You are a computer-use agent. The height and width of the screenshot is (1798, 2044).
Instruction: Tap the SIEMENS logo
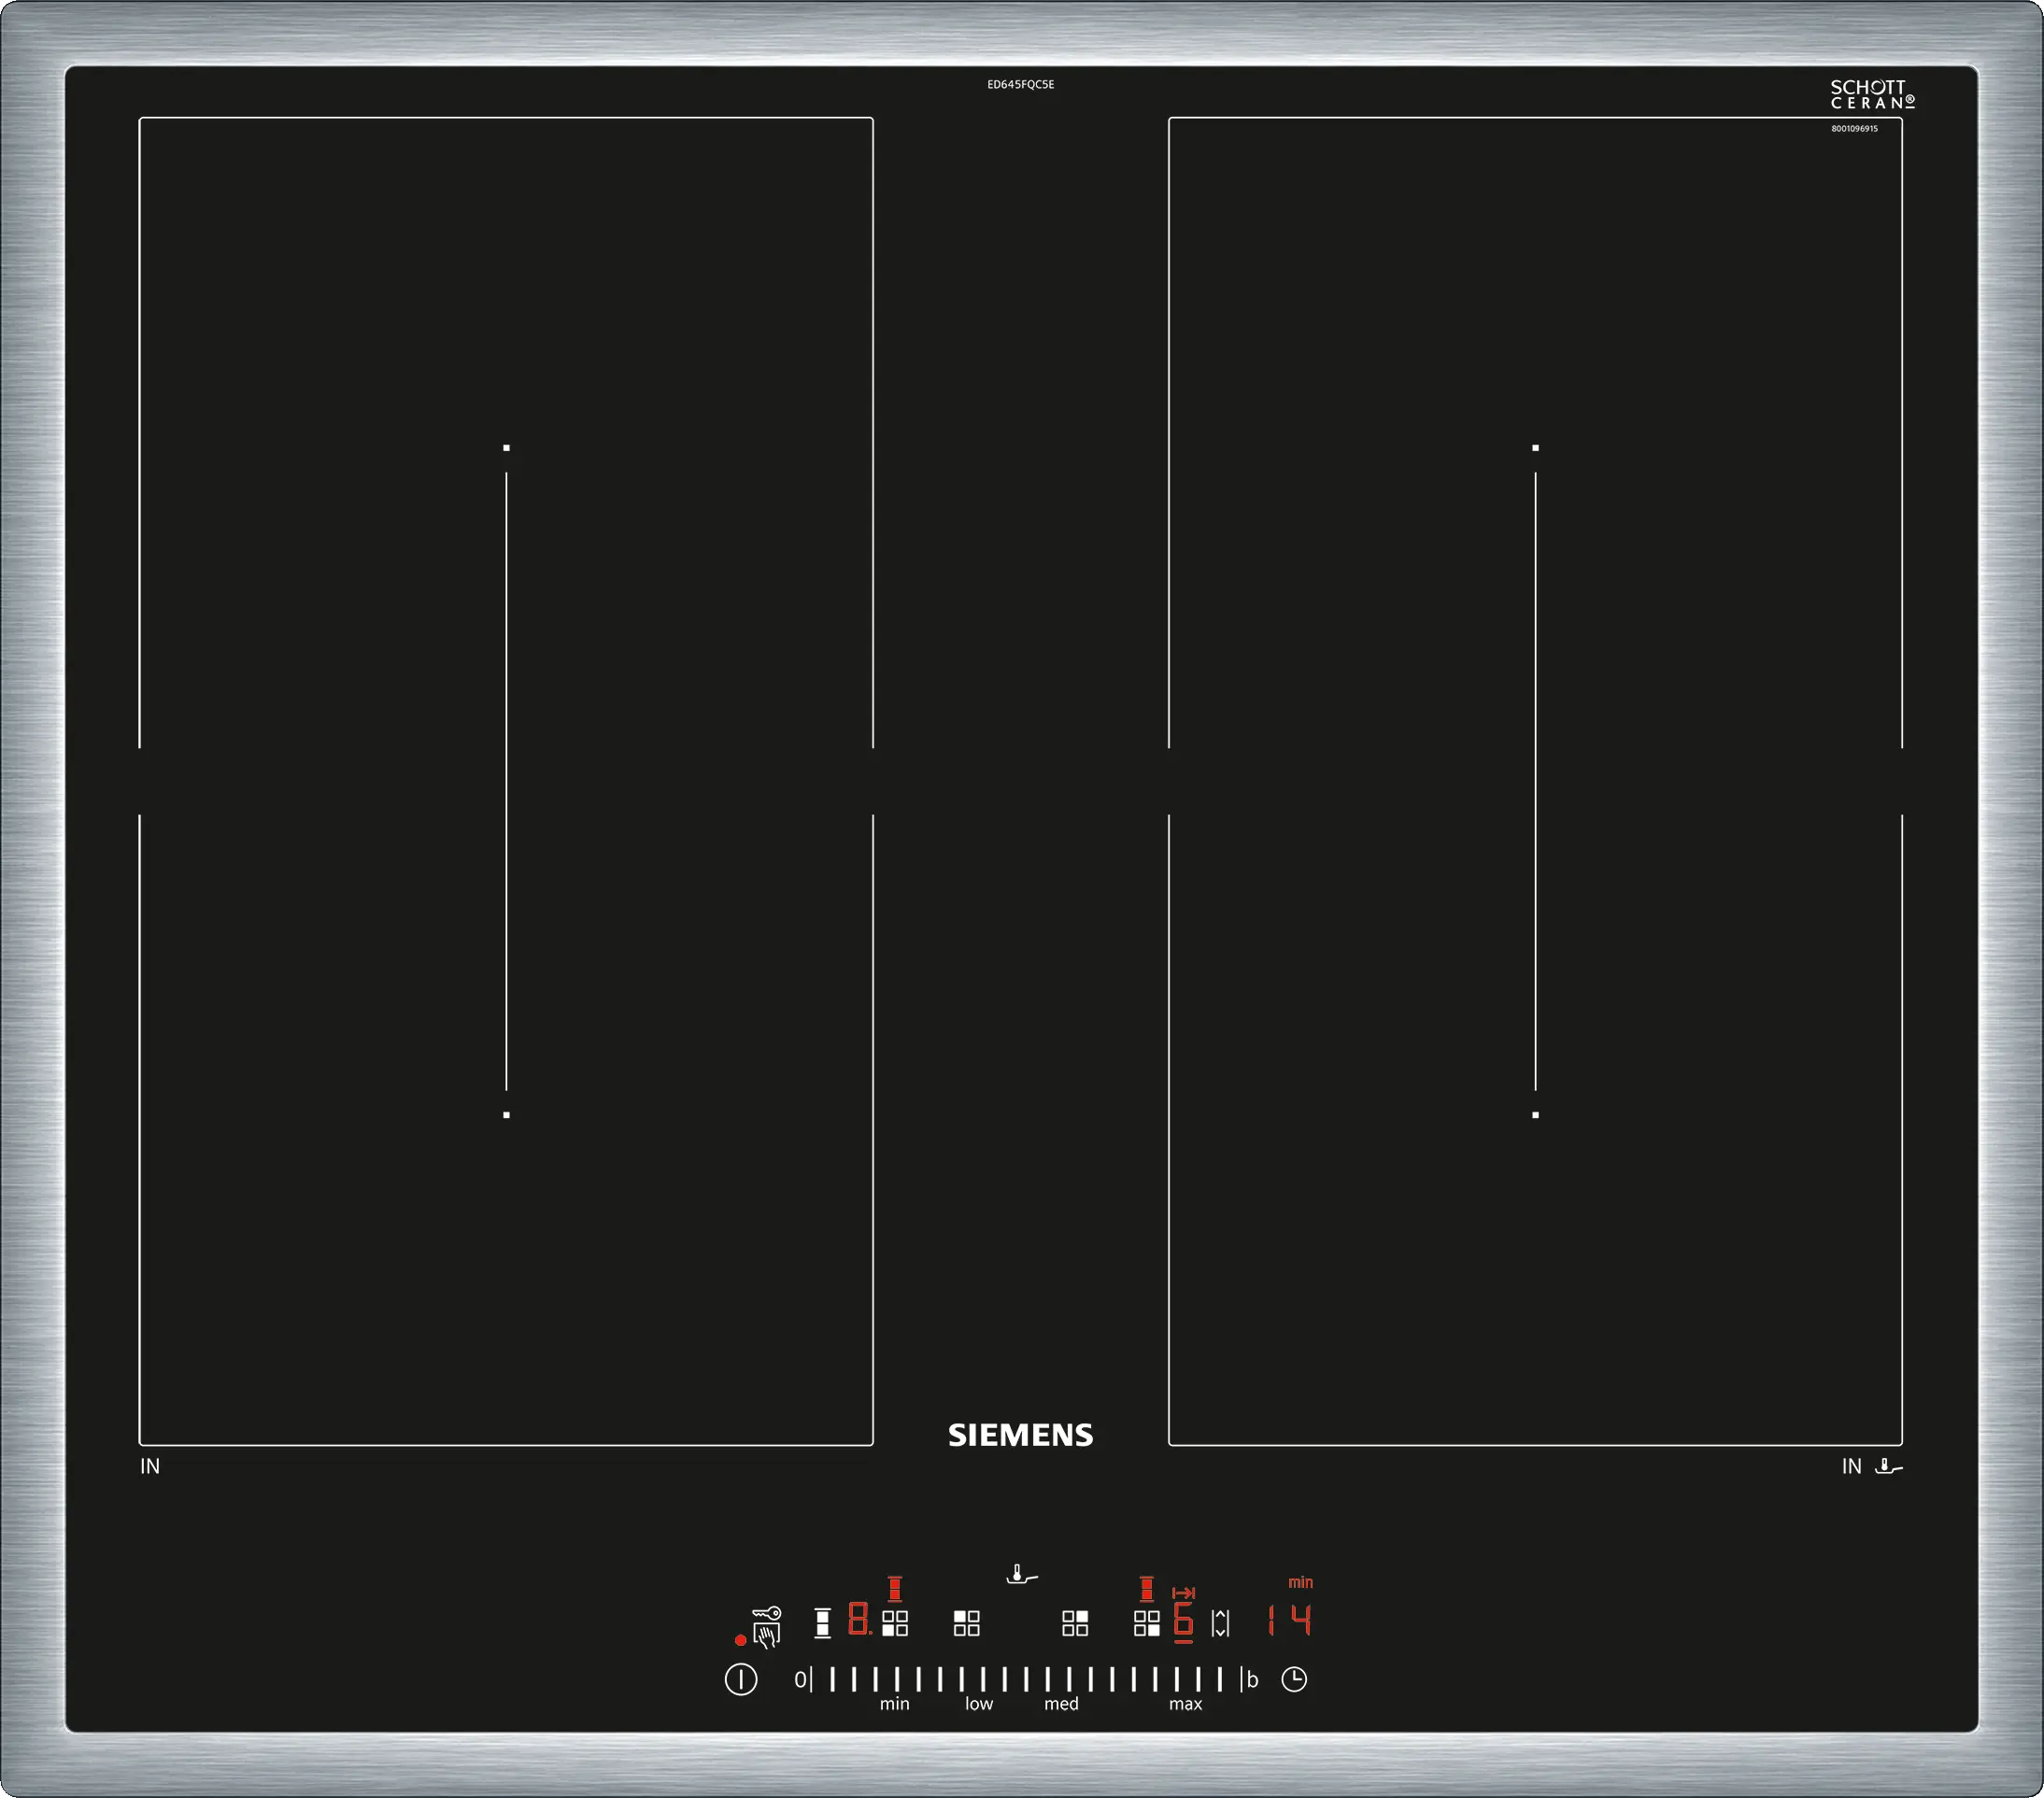pyautogui.click(x=1020, y=1435)
